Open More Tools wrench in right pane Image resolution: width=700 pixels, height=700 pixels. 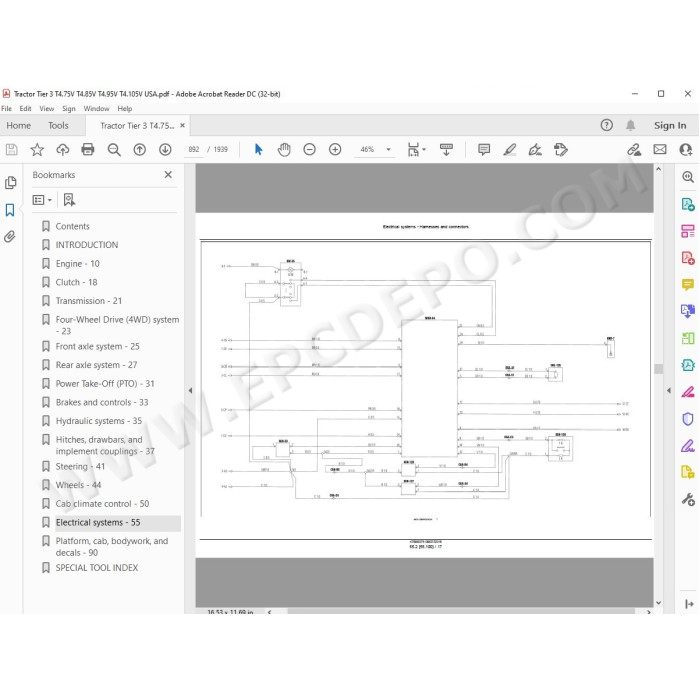coord(688,499)
